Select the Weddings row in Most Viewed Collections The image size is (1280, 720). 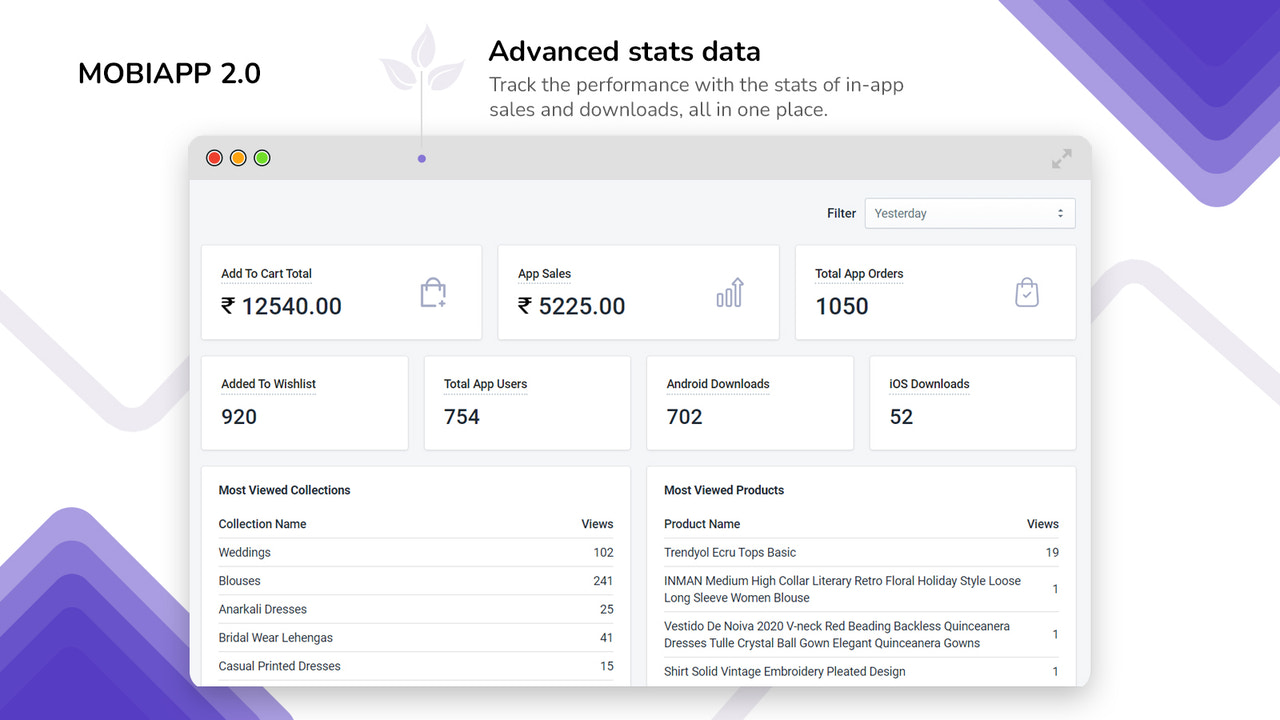point(245,552)
